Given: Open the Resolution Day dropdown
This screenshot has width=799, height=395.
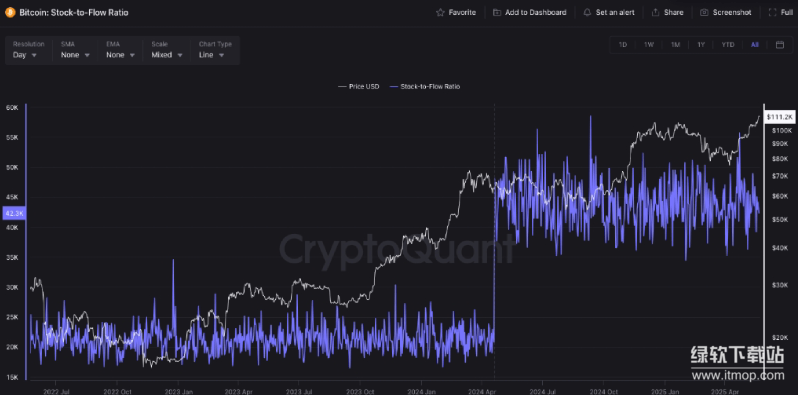Looking at the screenshot, I should (x=29, y=50).
